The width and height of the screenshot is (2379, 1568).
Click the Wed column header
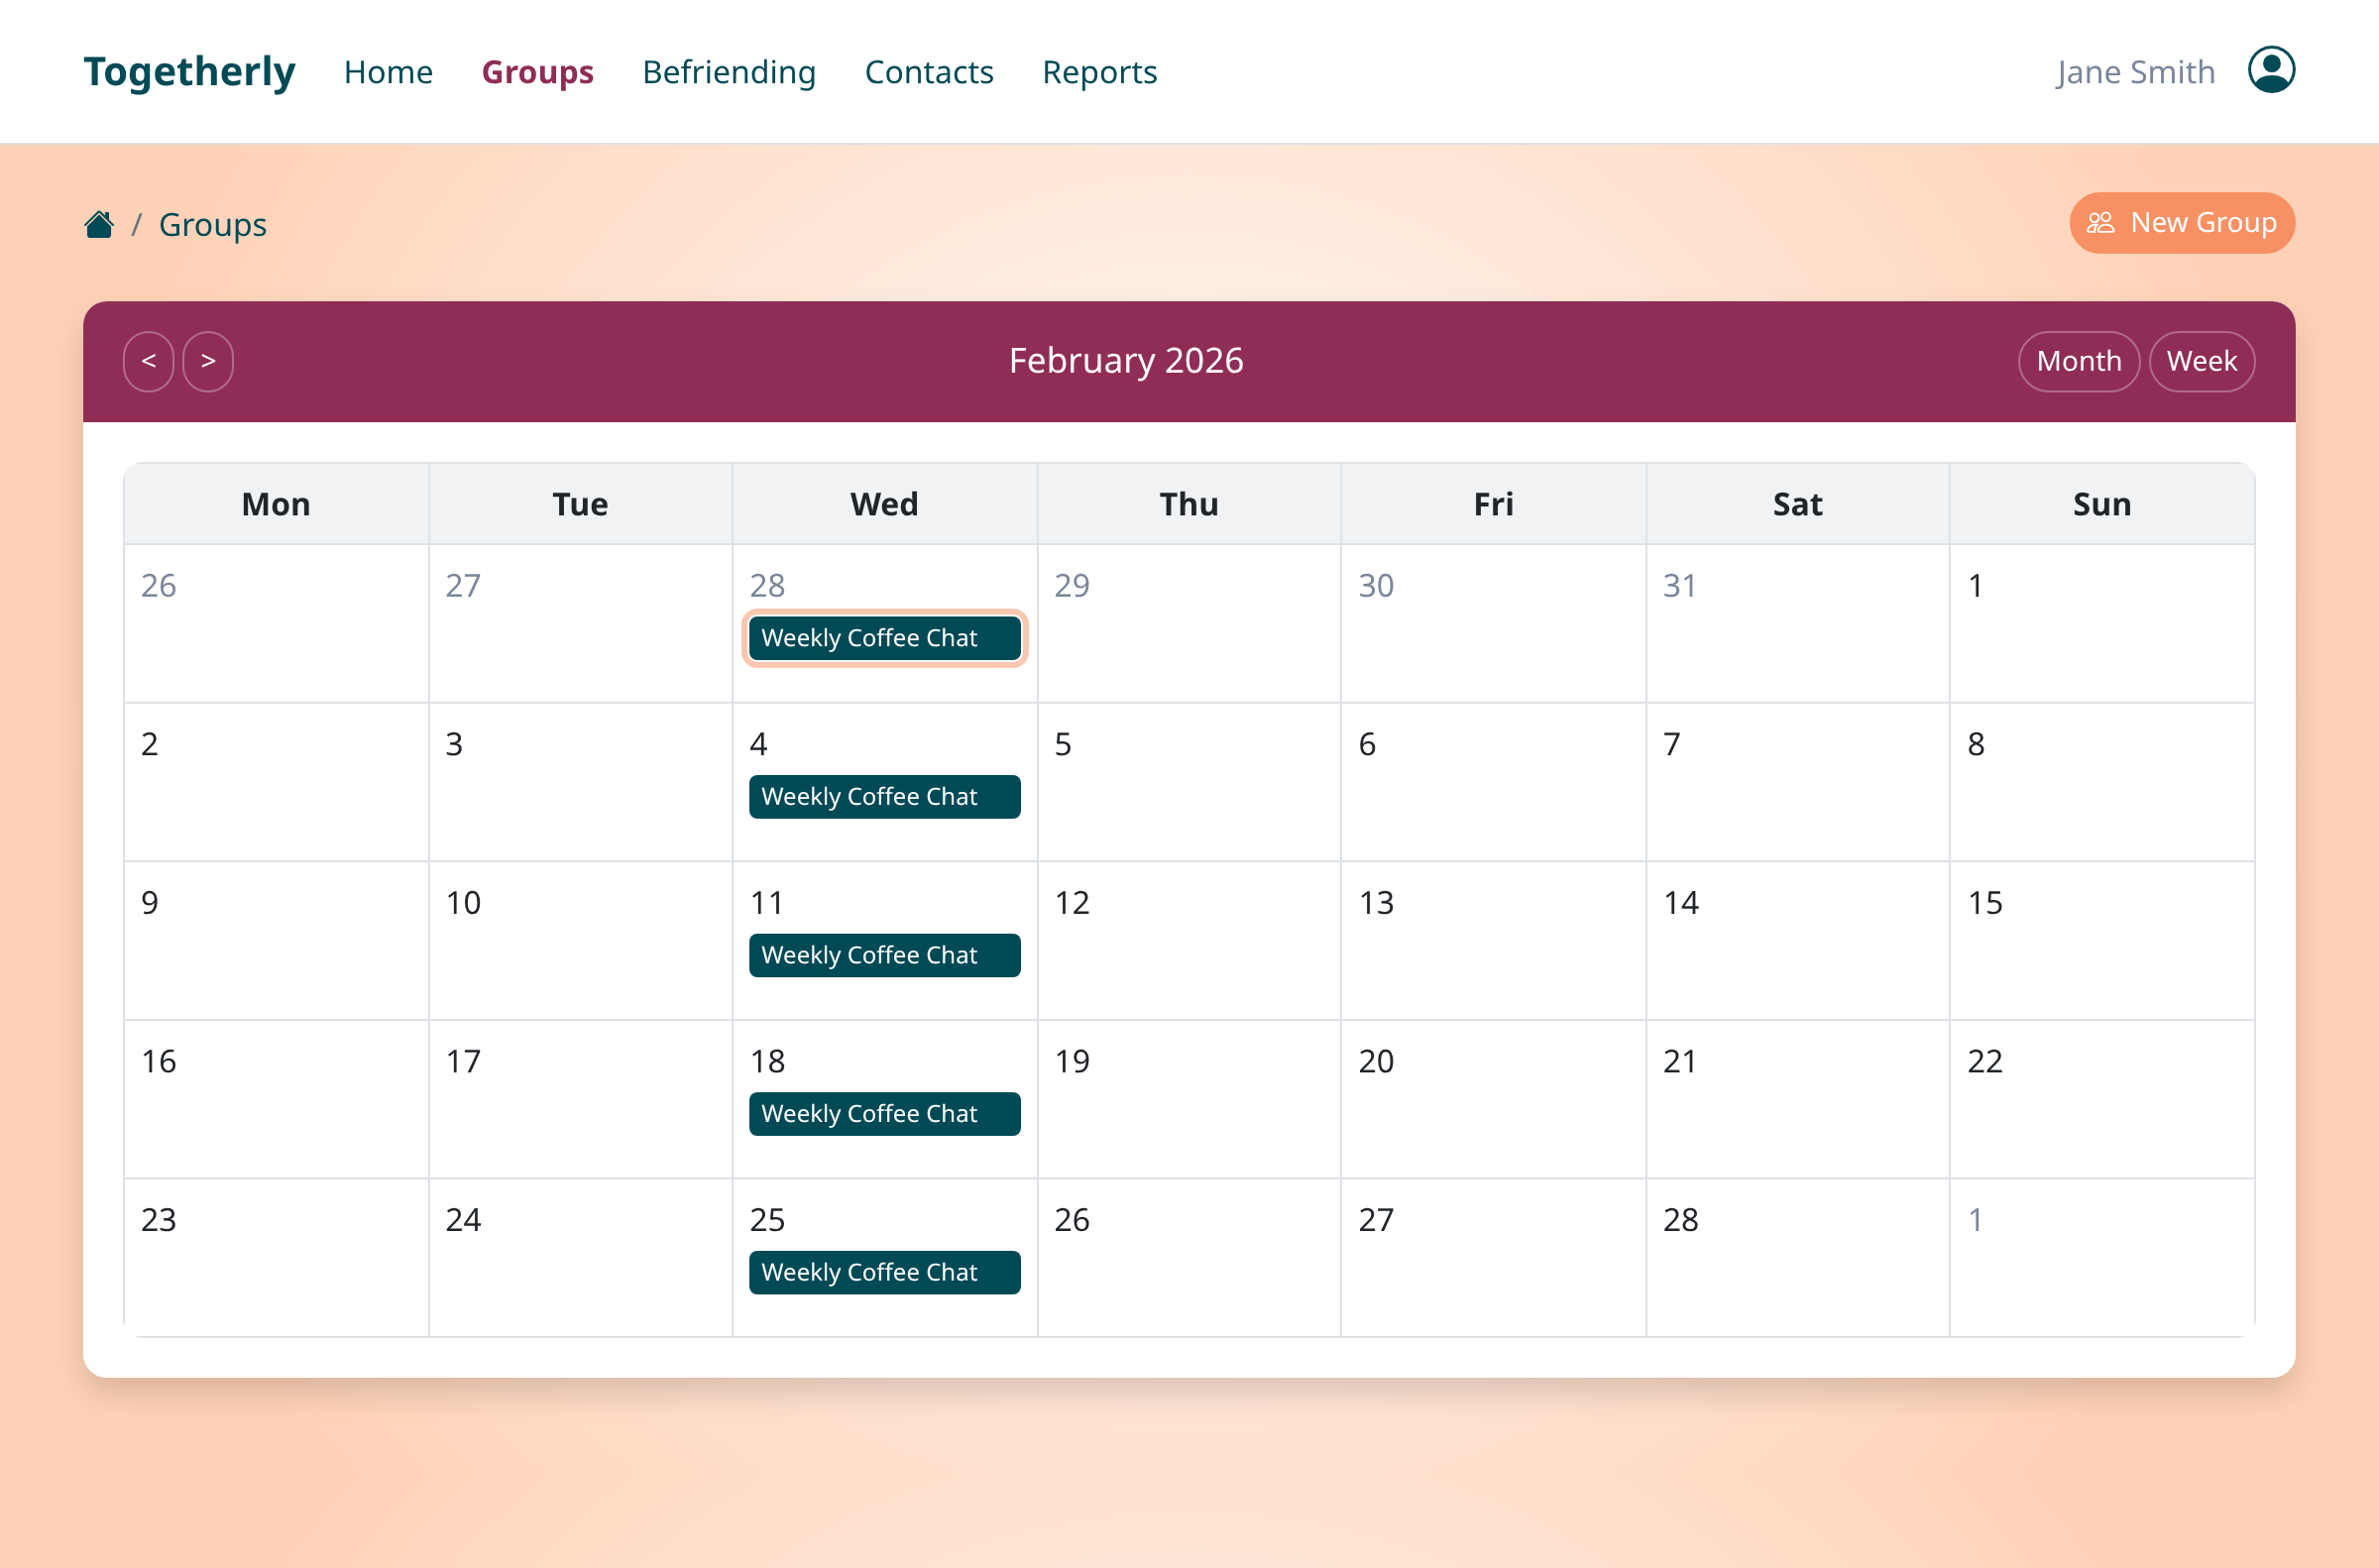click(x=885, y=504)
